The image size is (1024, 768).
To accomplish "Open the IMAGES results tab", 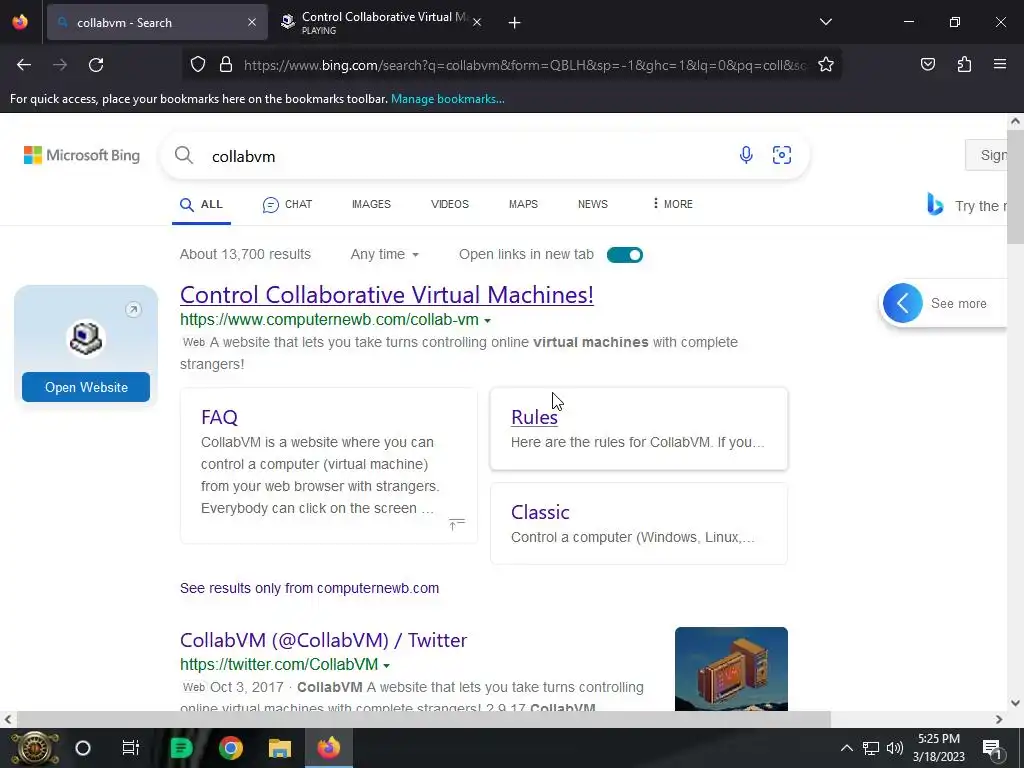I will (371, 204).
